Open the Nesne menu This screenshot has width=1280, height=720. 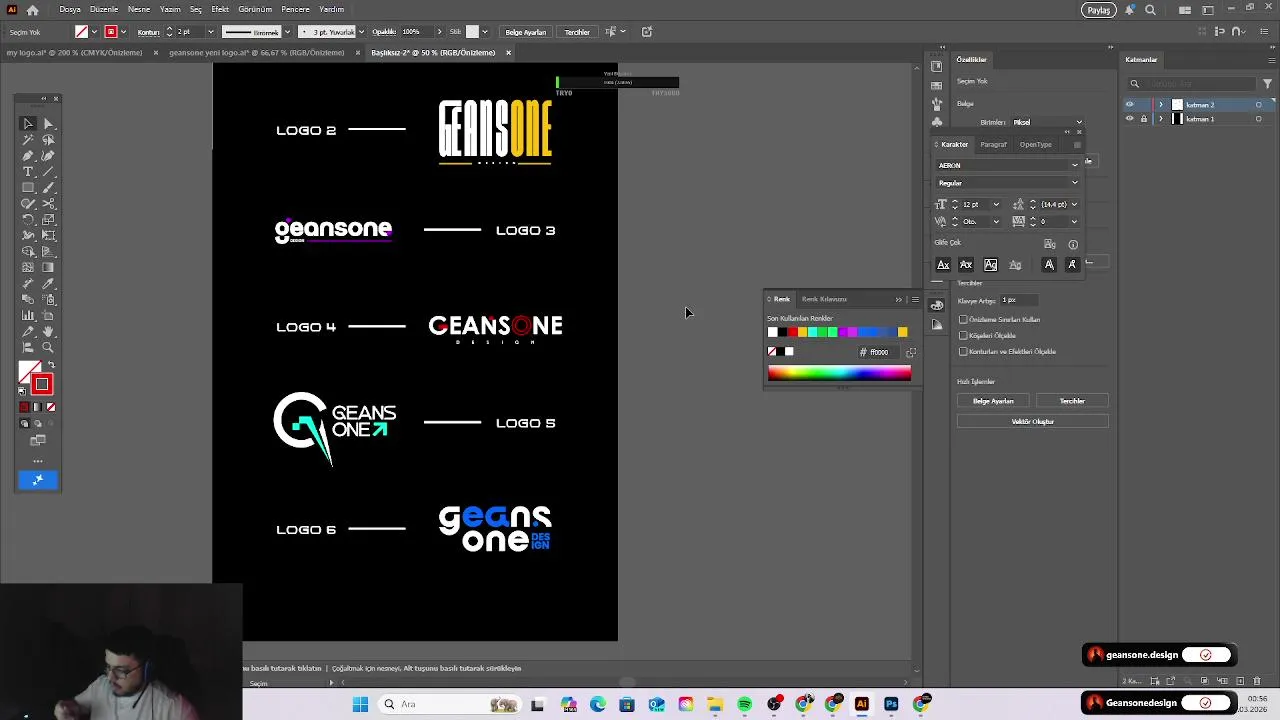point(139,9)
